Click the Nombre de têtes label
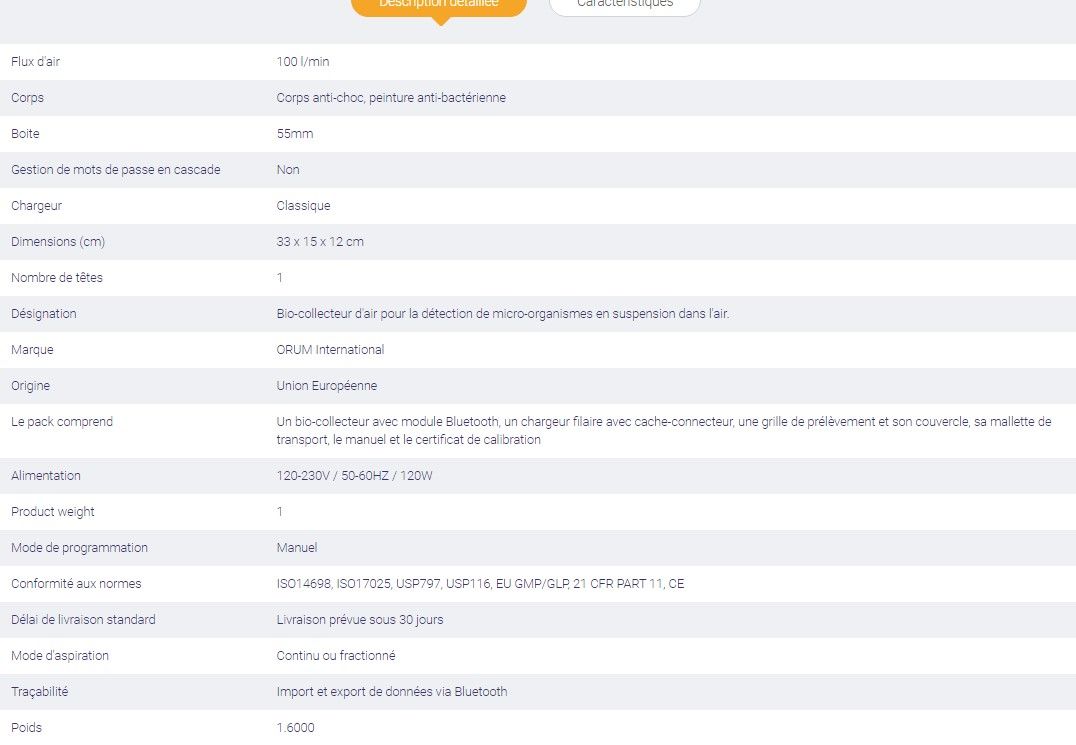This screenshot has width=1076, height=745. (57, 278)
